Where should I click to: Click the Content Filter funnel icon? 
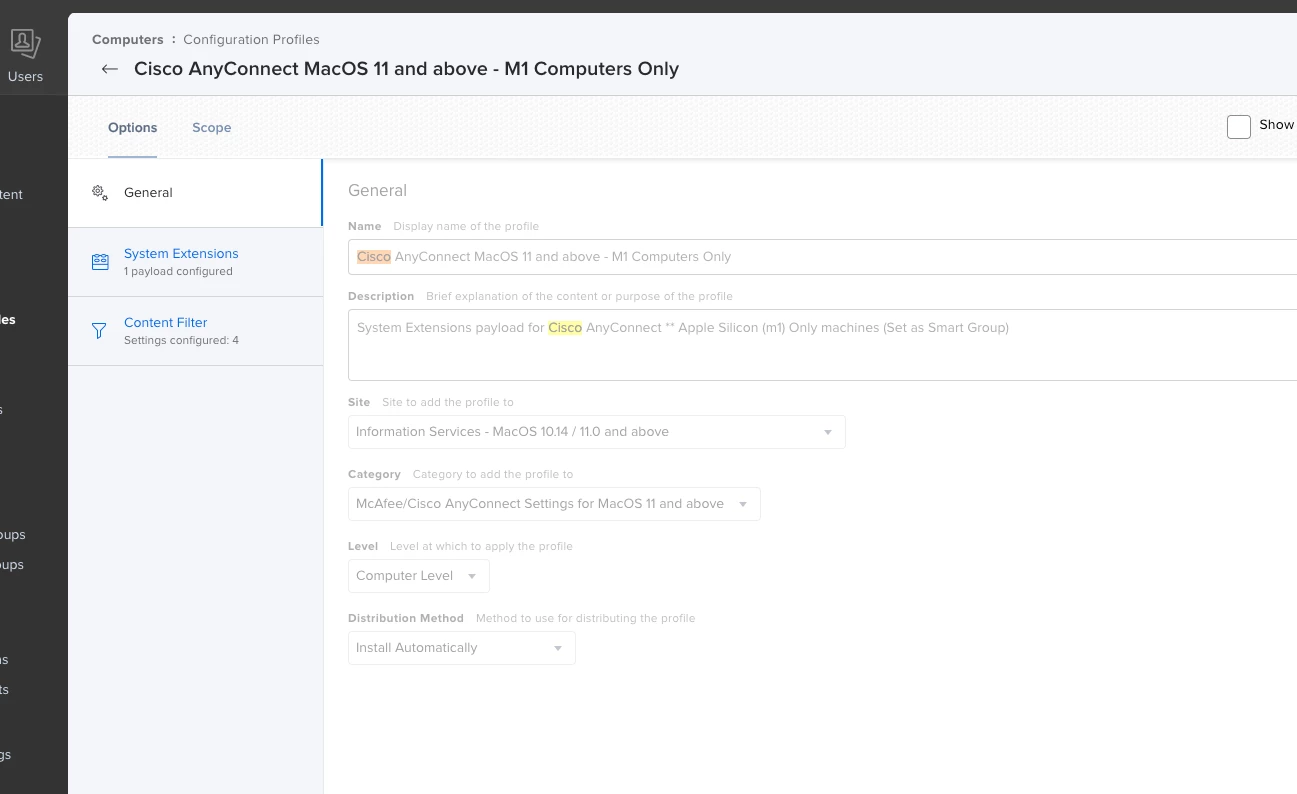pos(99,331)
